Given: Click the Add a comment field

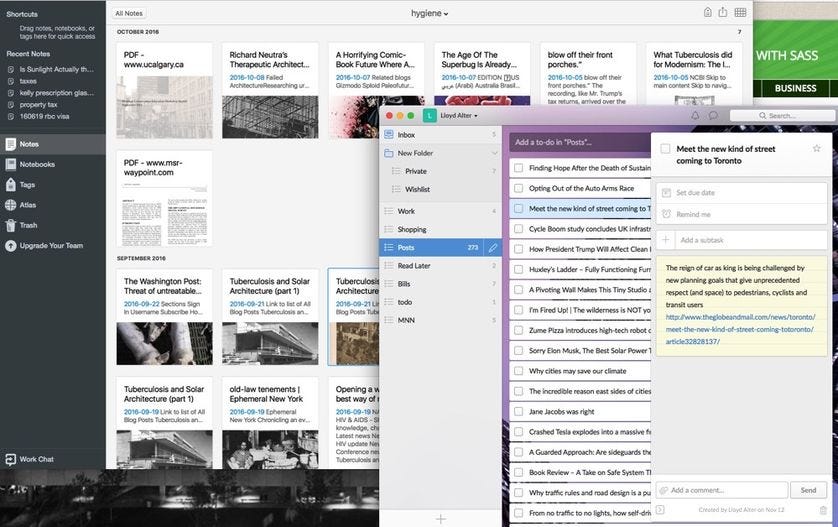Looking at the screenshot, I should point(721,490).
